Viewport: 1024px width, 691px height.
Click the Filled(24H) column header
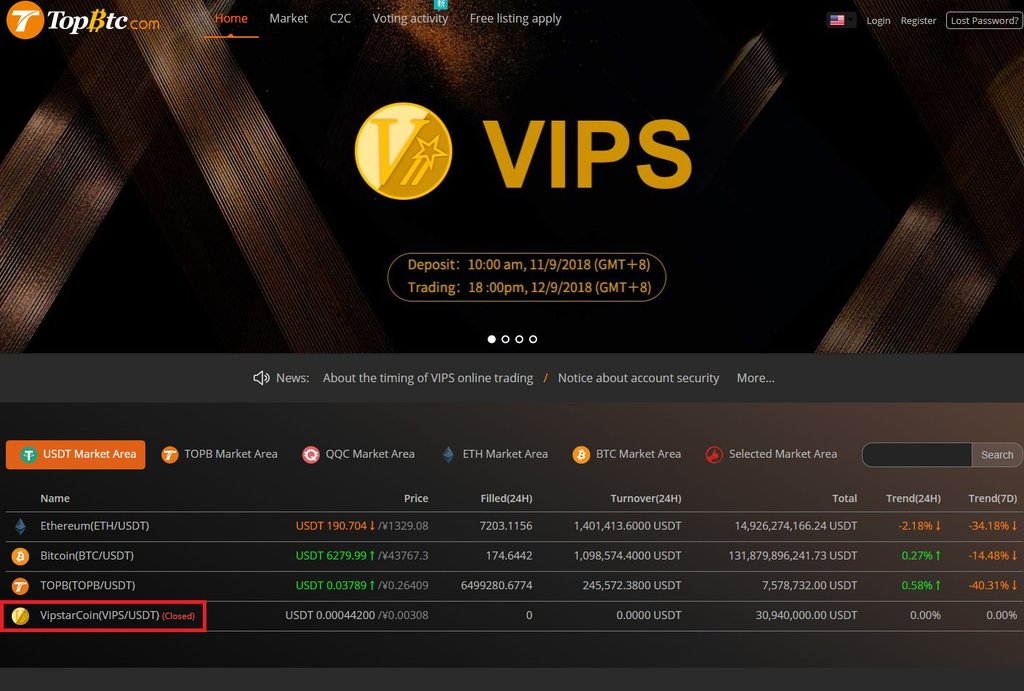(506, 498)
